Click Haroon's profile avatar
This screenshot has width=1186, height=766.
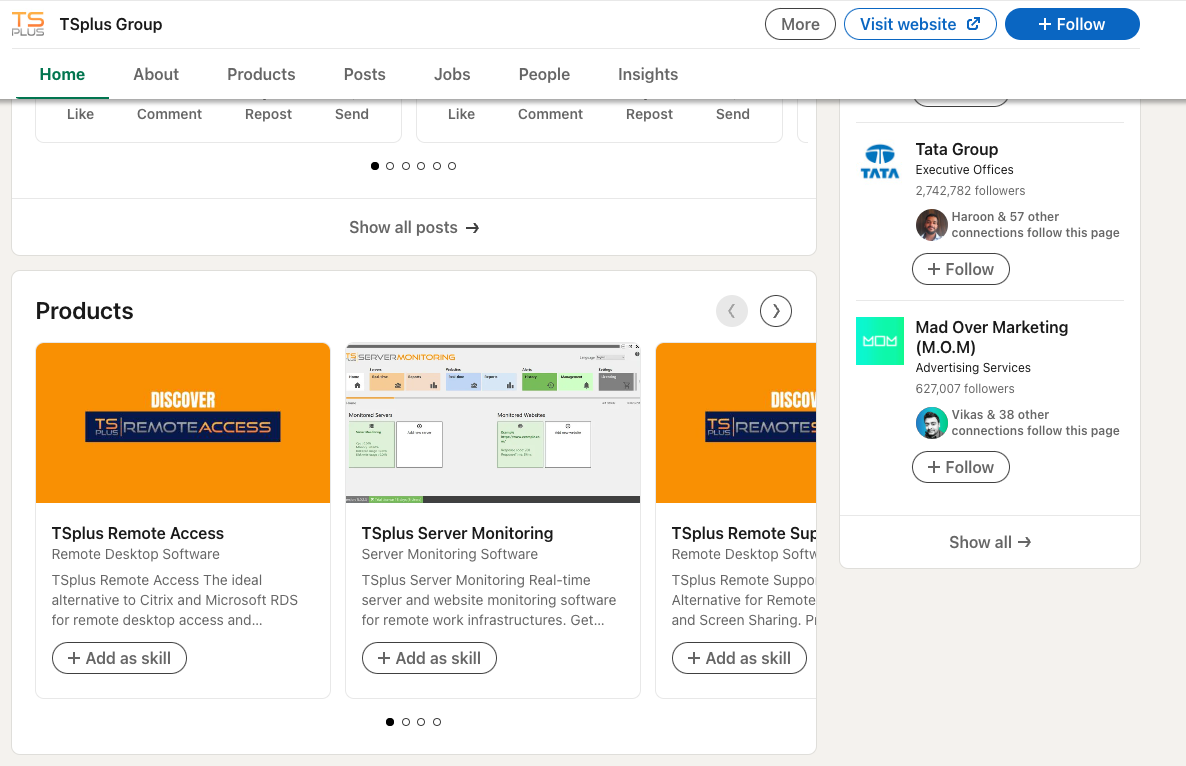pos(931,225)
